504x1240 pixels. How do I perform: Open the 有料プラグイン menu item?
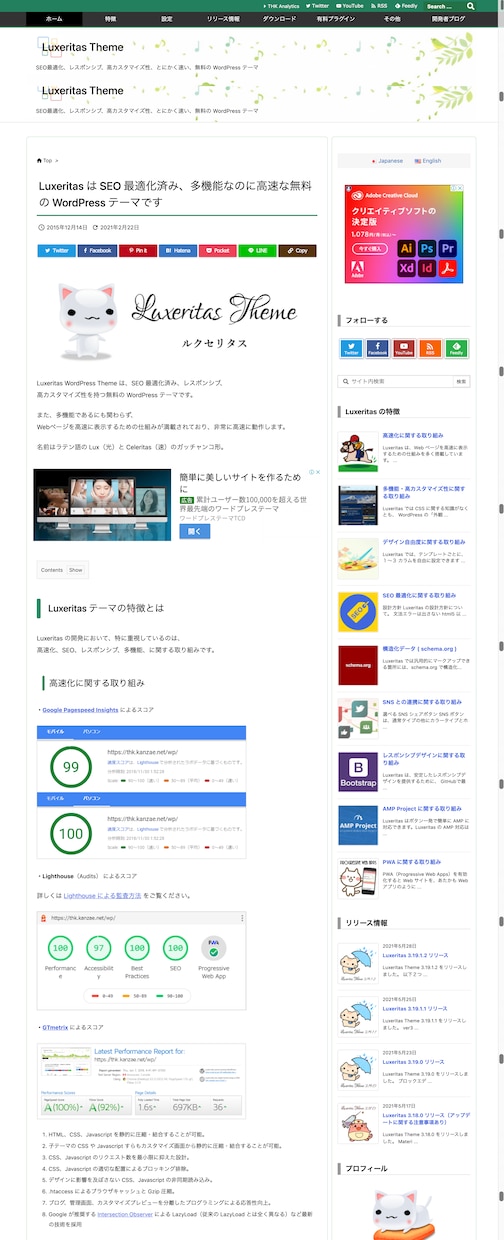click(335, 19)
